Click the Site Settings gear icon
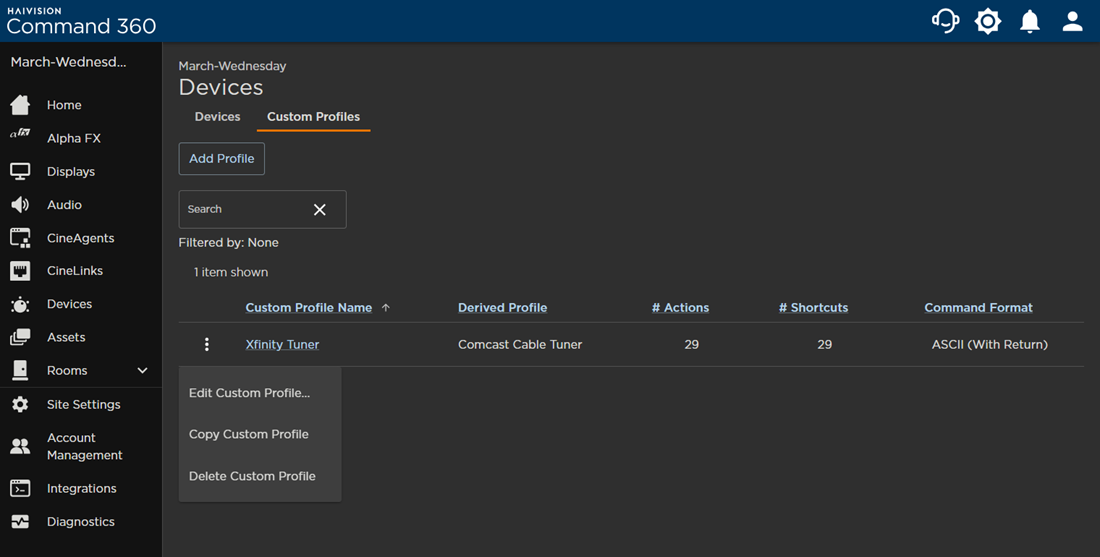 (20, 404)
